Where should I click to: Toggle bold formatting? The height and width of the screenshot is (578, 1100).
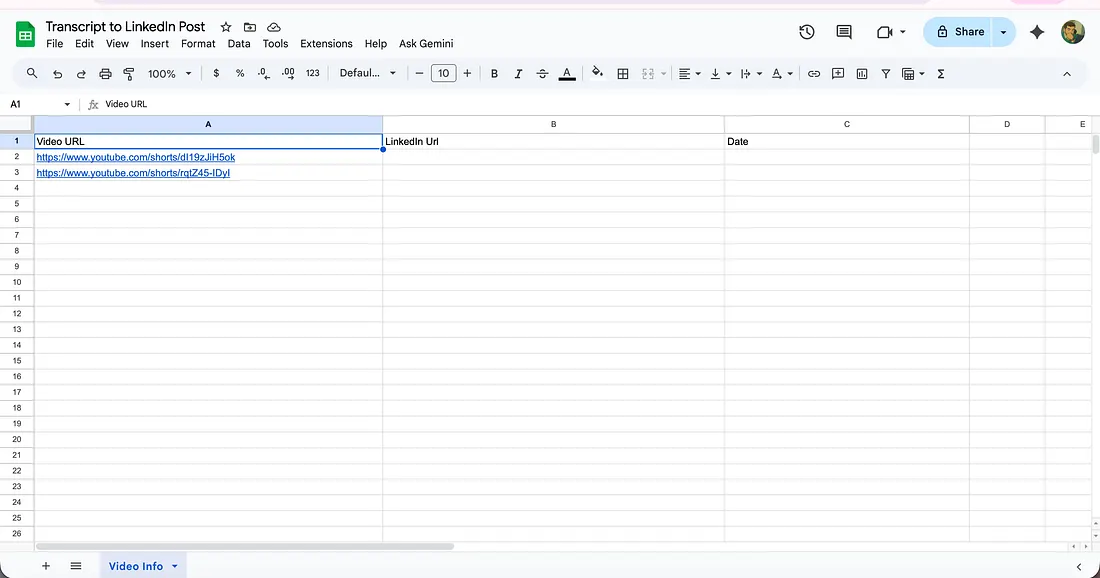point(494,74)
